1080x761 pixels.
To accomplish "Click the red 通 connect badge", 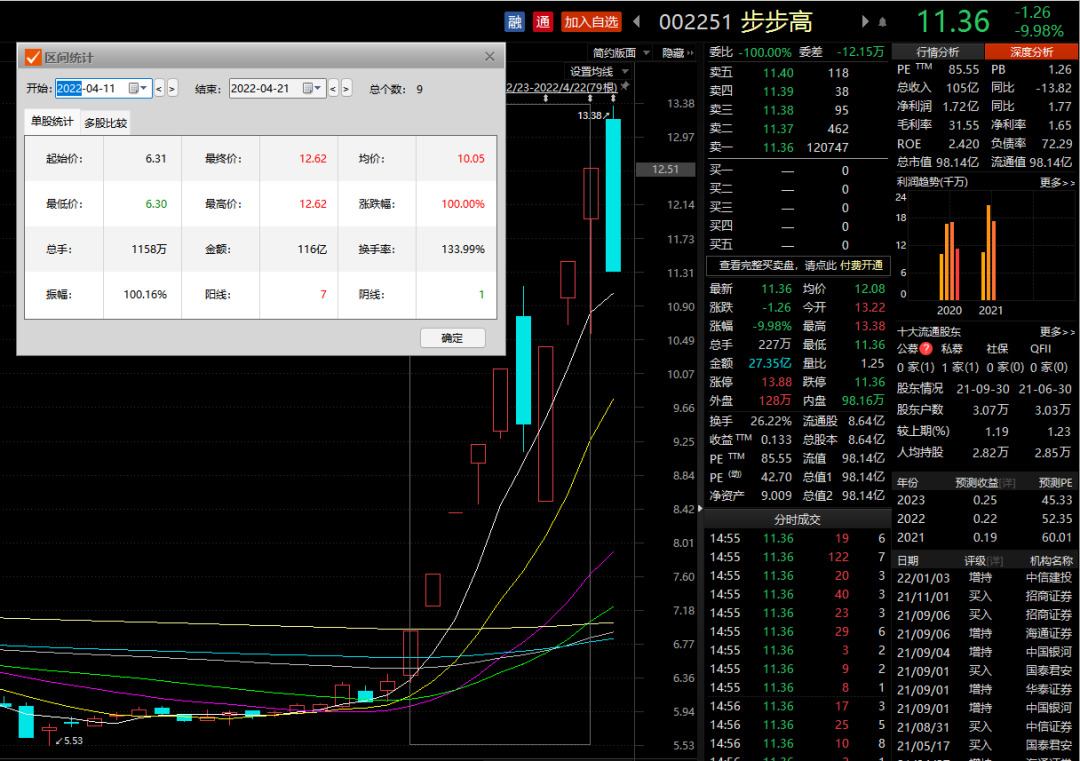I will point(543,22).
